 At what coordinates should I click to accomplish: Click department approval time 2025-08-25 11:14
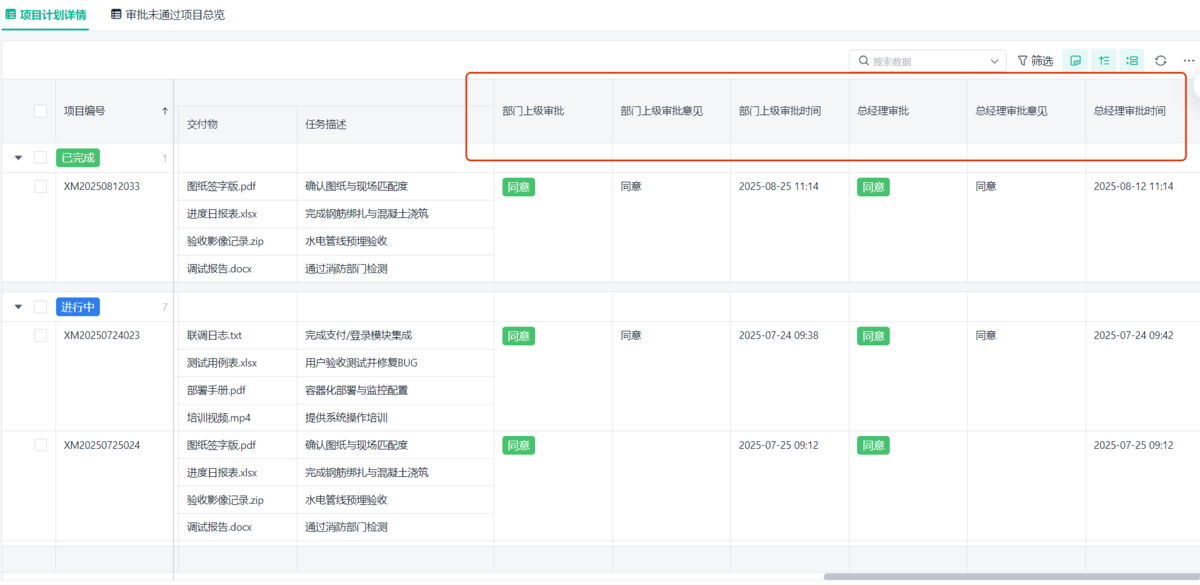[779, 186]
